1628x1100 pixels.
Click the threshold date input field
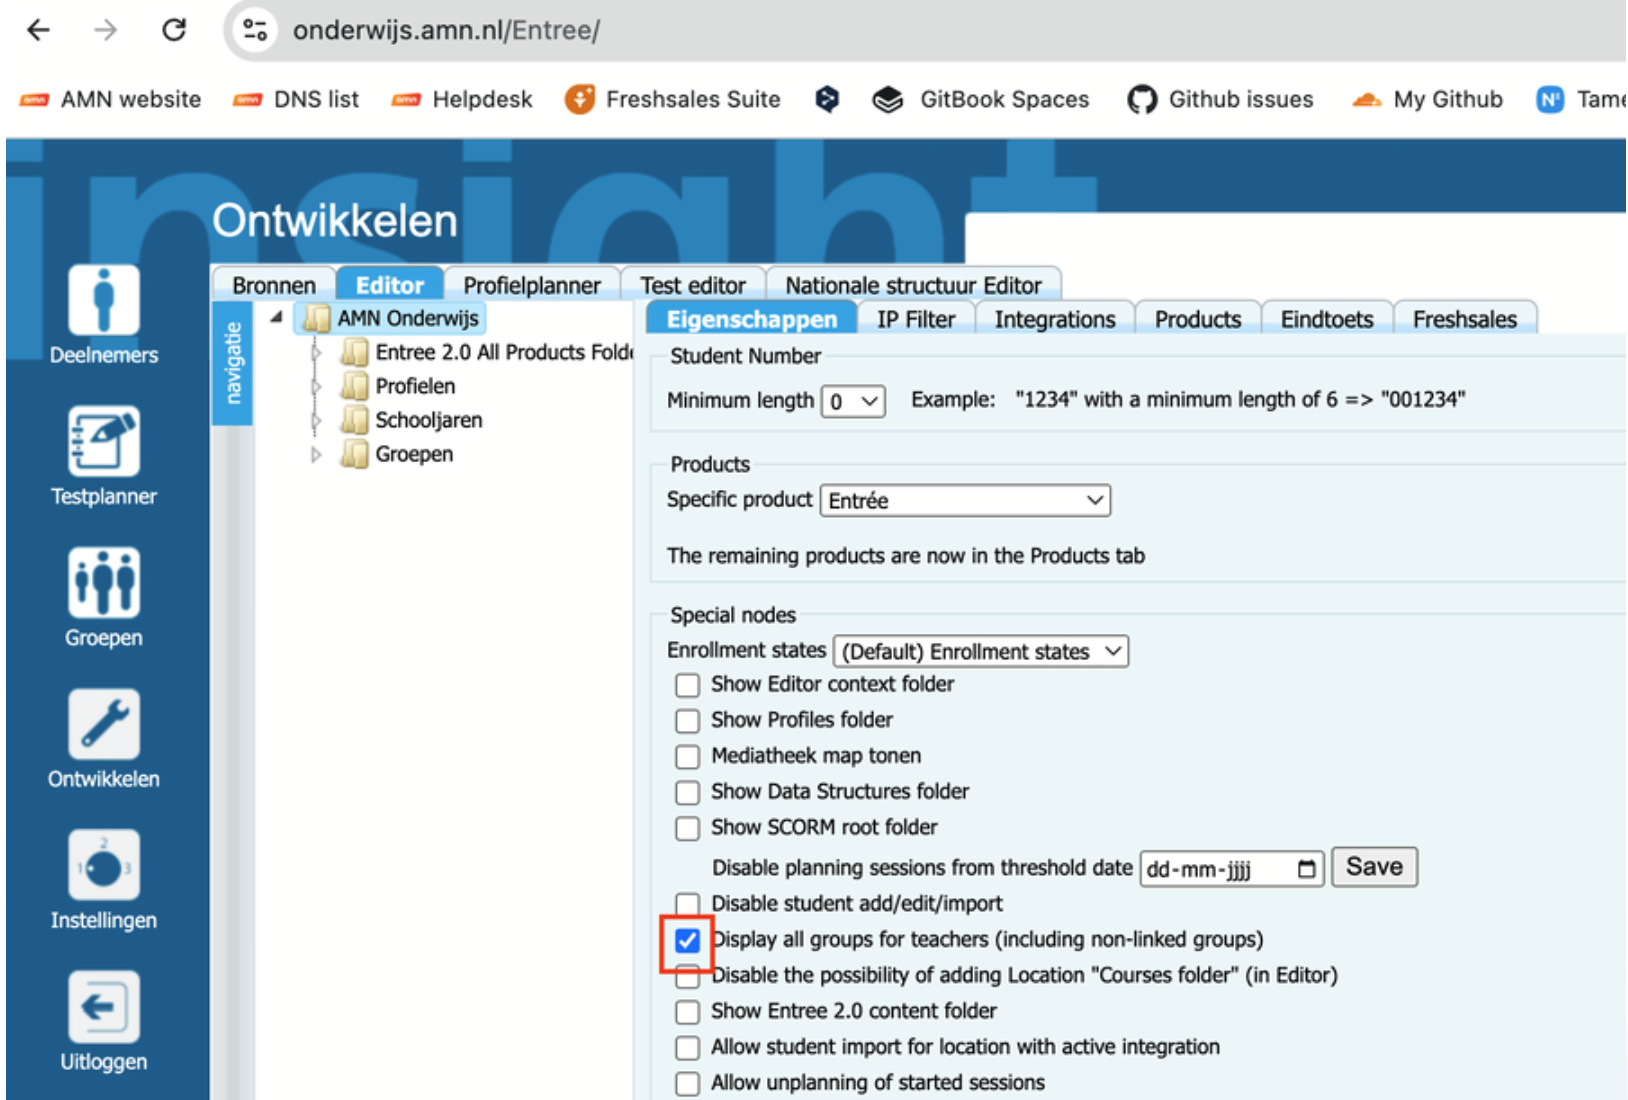click(x=1218, y=869)
